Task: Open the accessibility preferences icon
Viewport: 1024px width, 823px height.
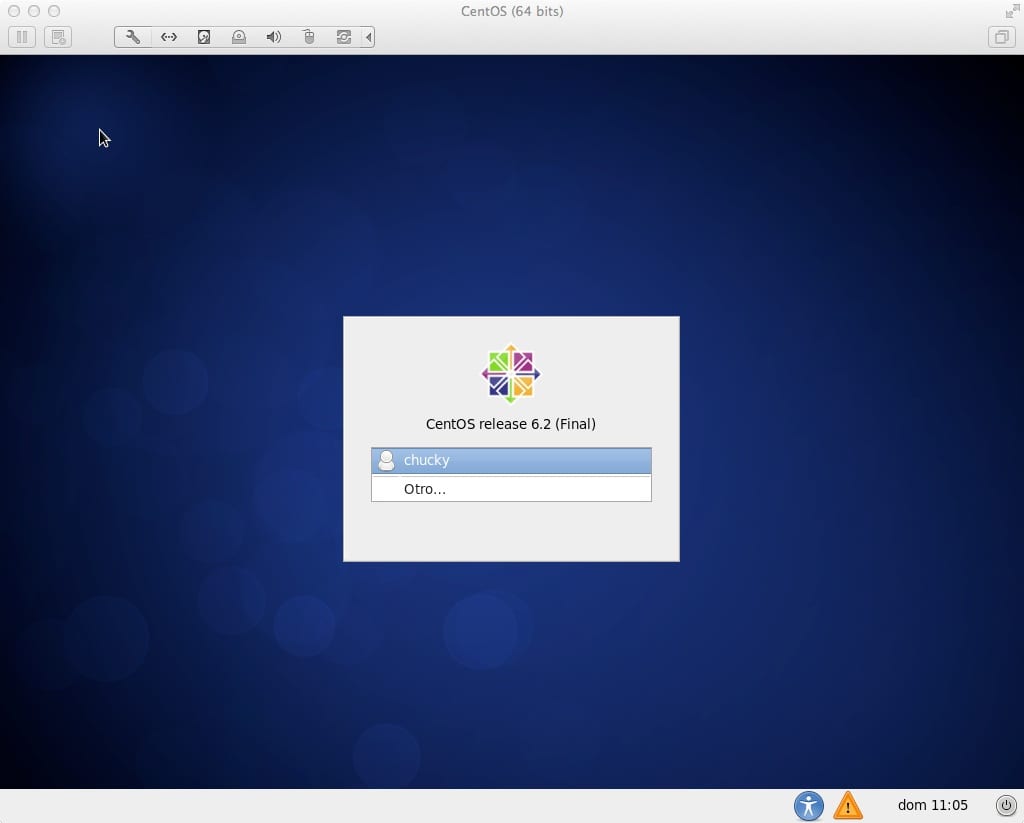Action: click(x=808, y=805)
